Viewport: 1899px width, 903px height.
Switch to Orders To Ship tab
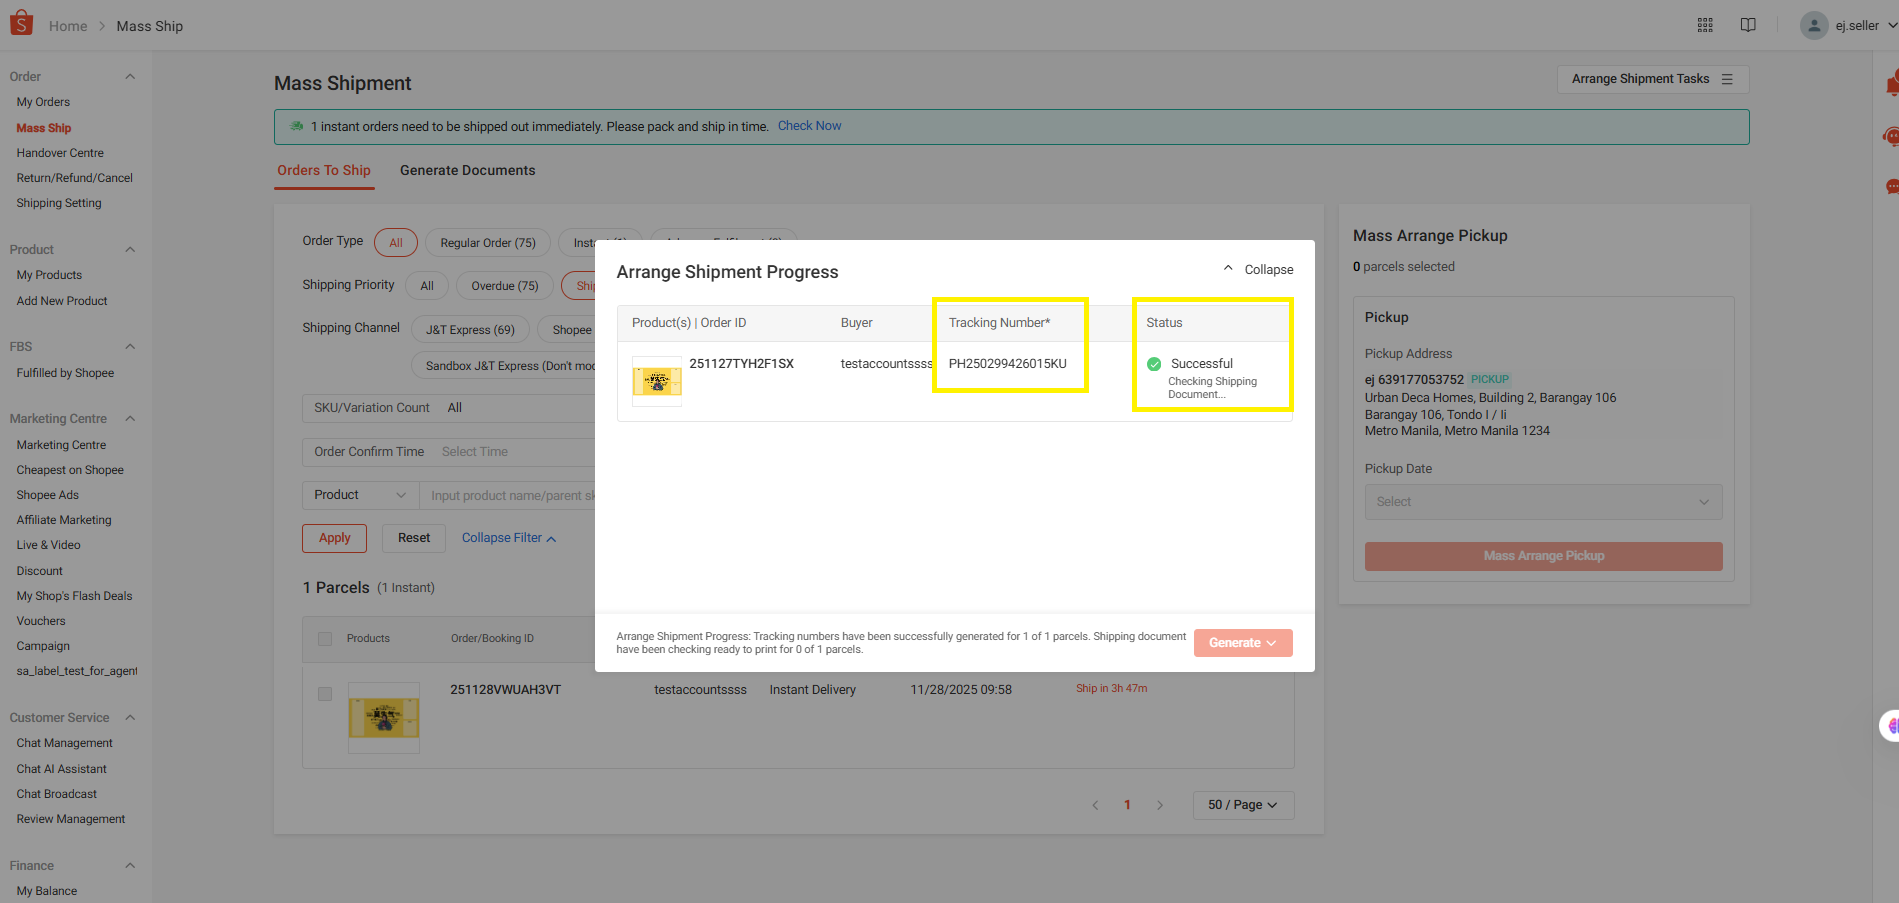[x=324, y=171]
